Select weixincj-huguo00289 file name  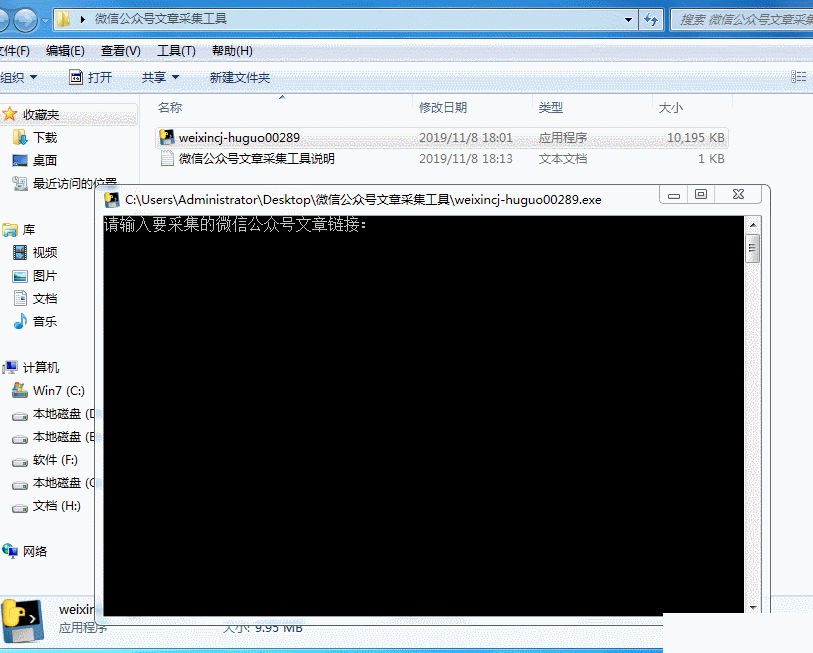pyautogui.click(x=239, y=138)
